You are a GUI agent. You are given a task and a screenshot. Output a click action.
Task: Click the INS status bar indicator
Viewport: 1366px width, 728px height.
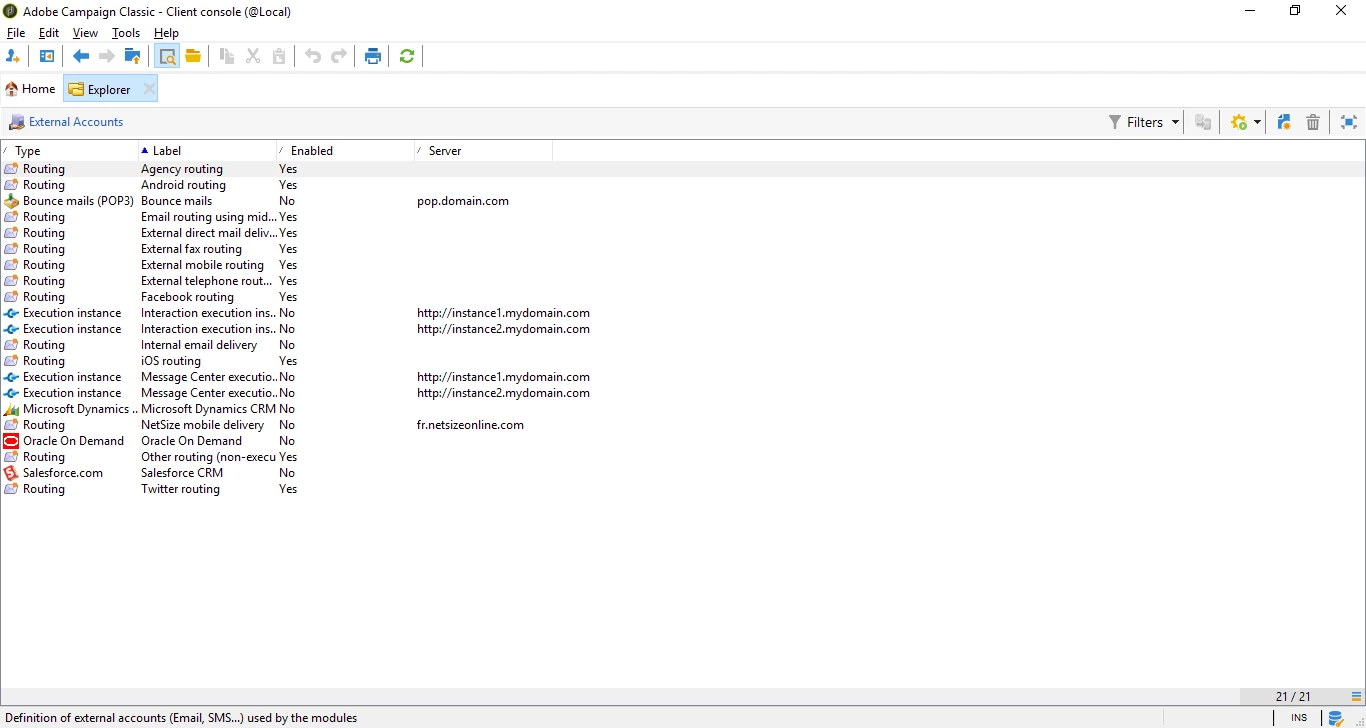pos(1298,718)
